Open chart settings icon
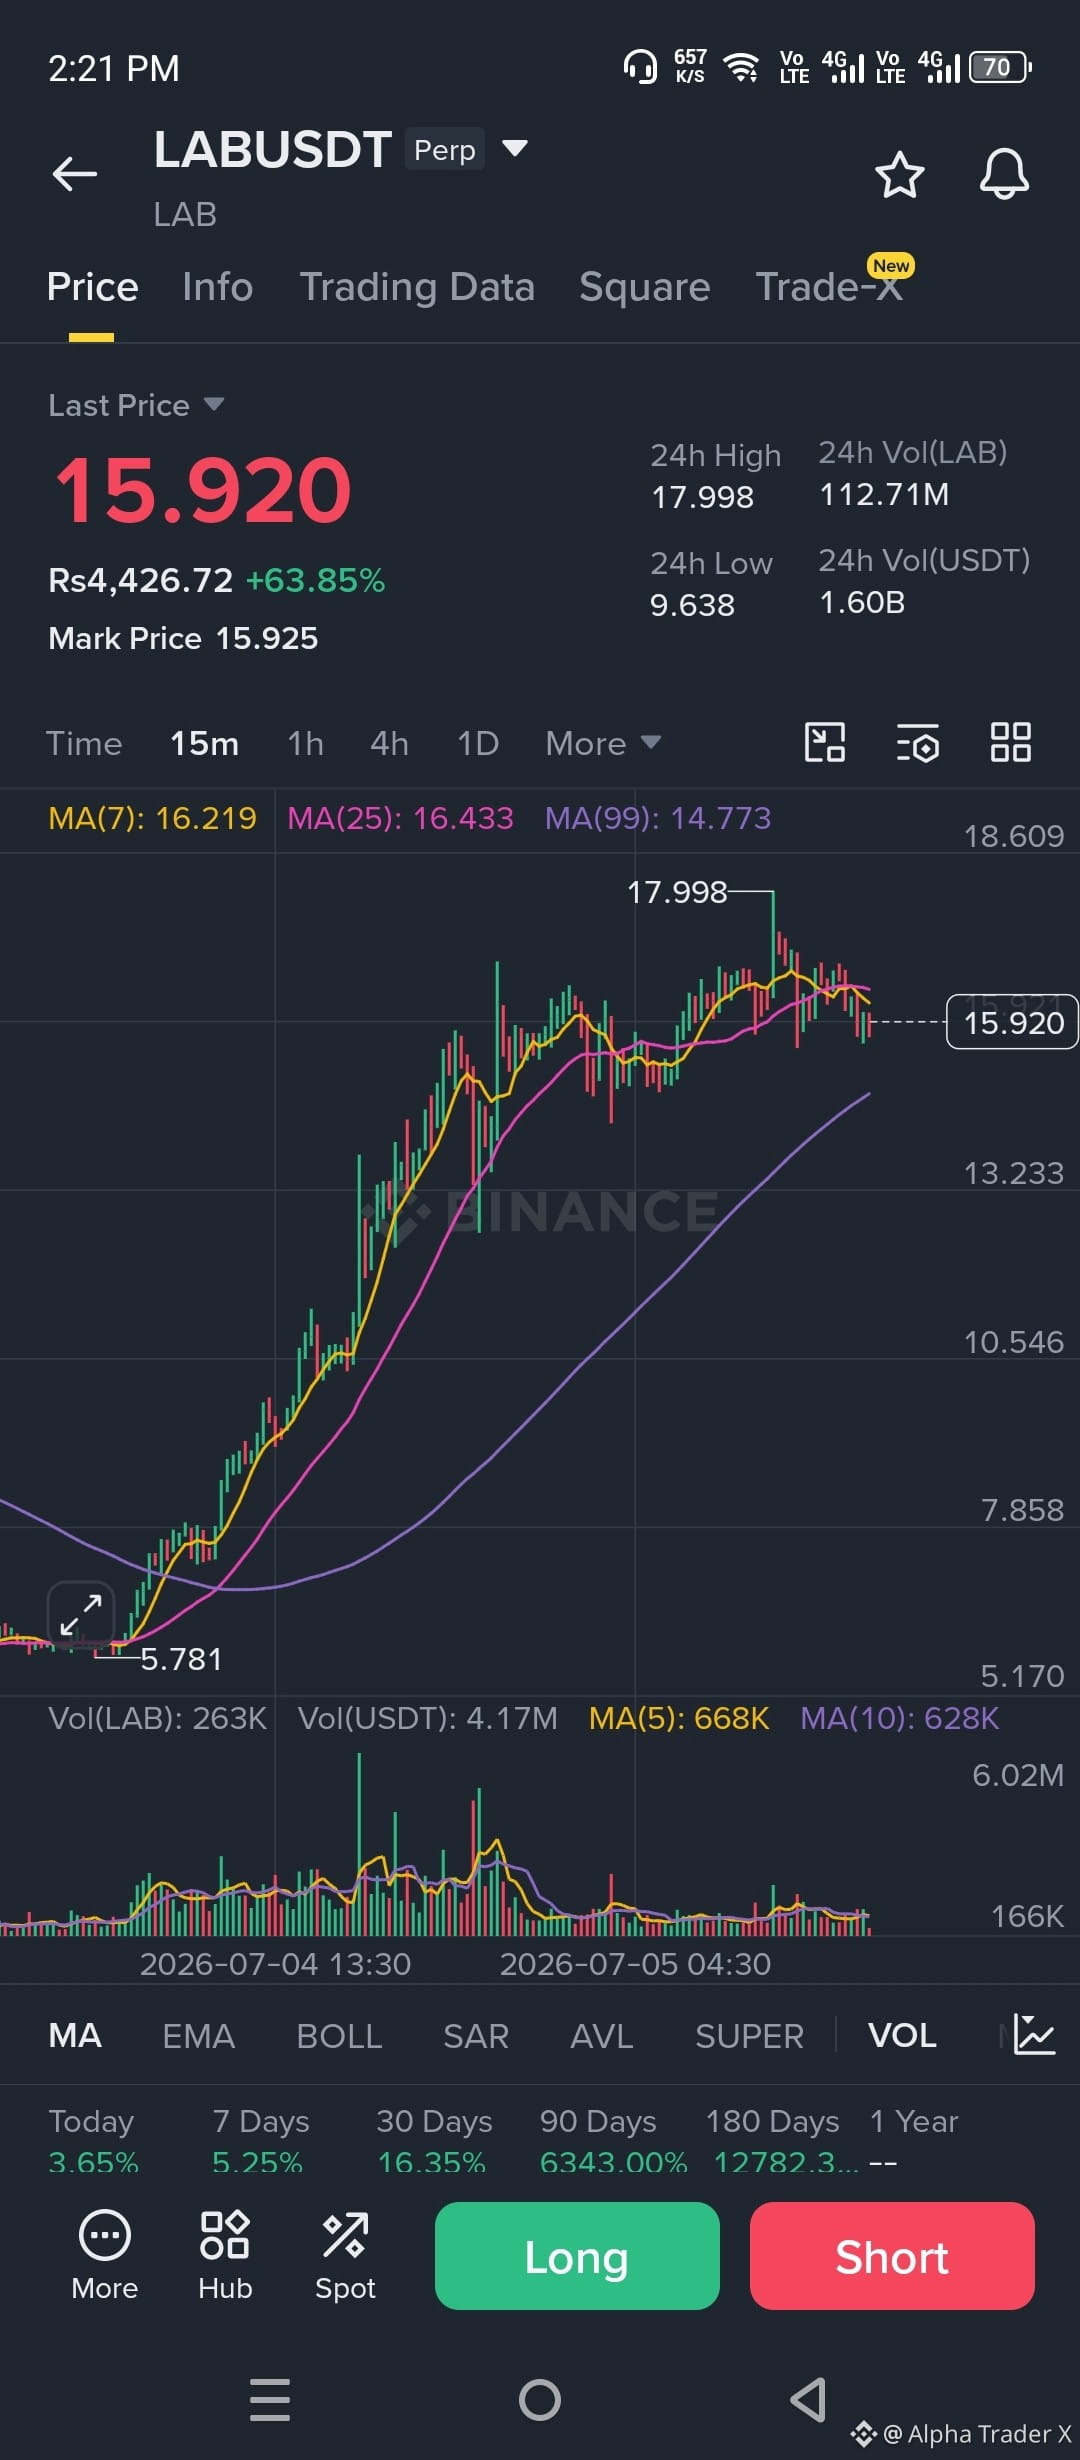This screenshot has width=1080, height=2460. click(917, 743)
